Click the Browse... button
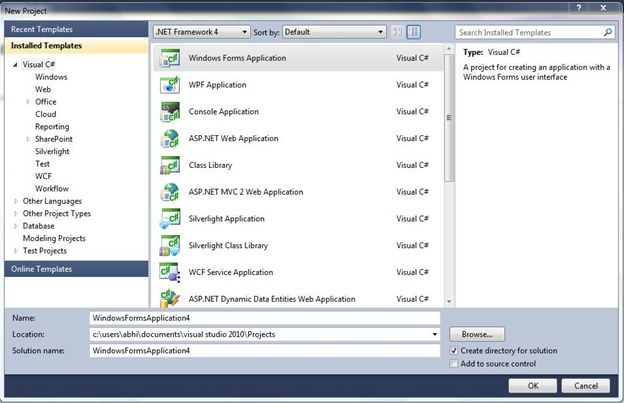The width and height of the screenshot is (624, 403). (477, 334)
